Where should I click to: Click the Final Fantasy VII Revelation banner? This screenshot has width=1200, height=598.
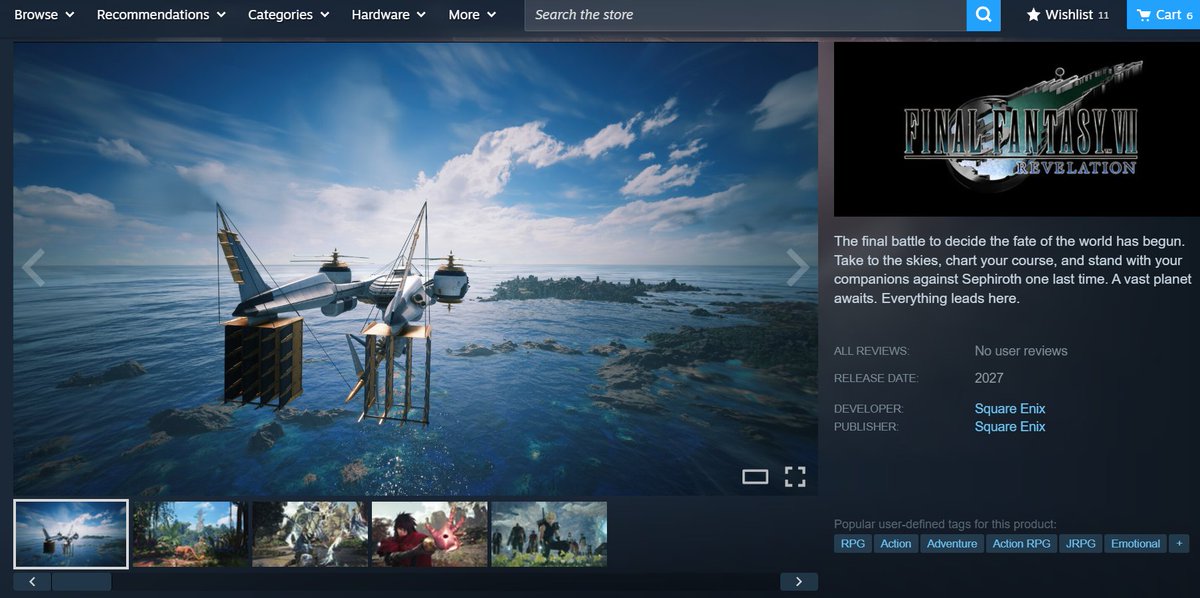[1017, 130]
